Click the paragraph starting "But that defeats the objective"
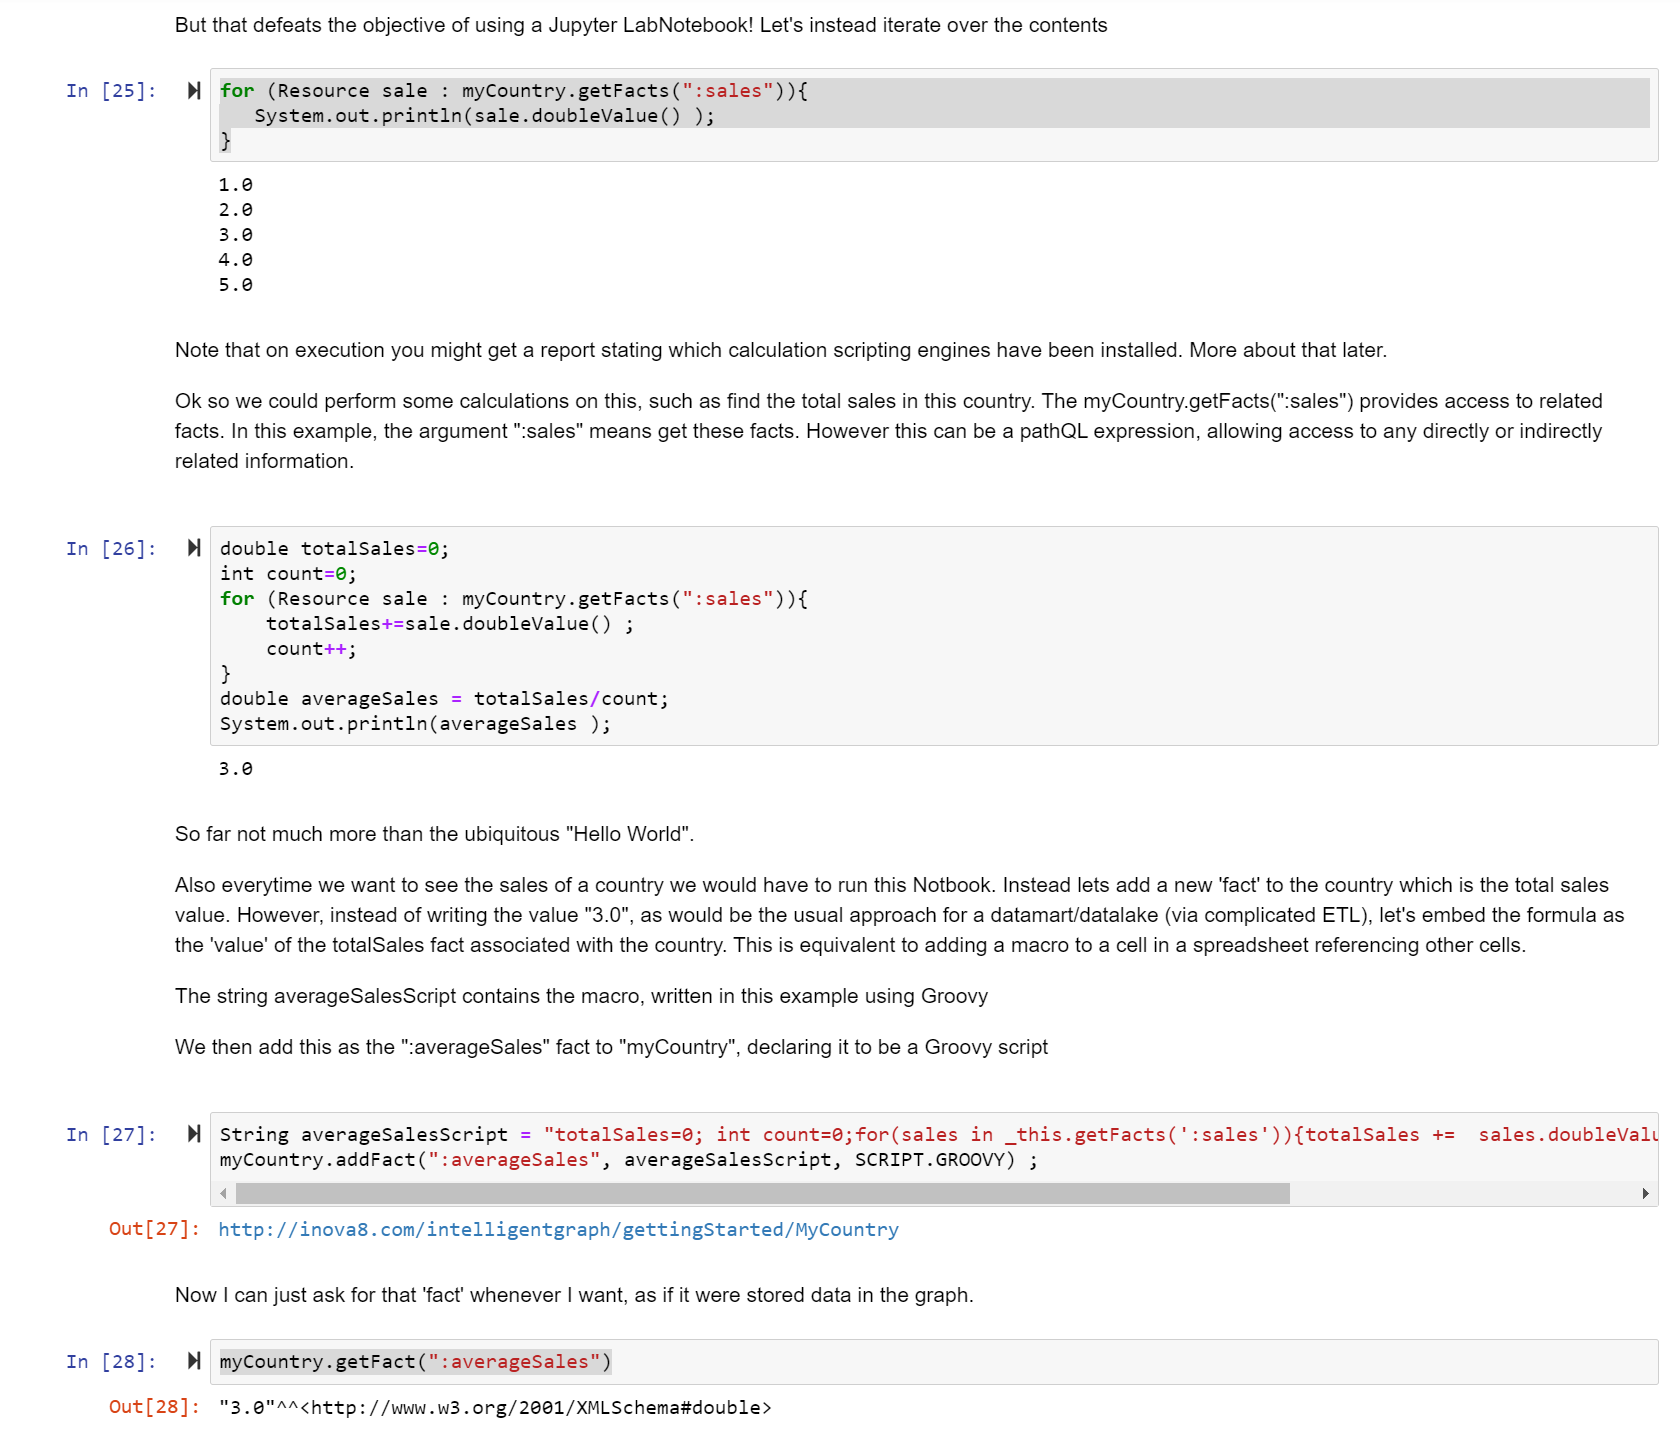This screenshot has height=1444, width=1680. (641, 25)
